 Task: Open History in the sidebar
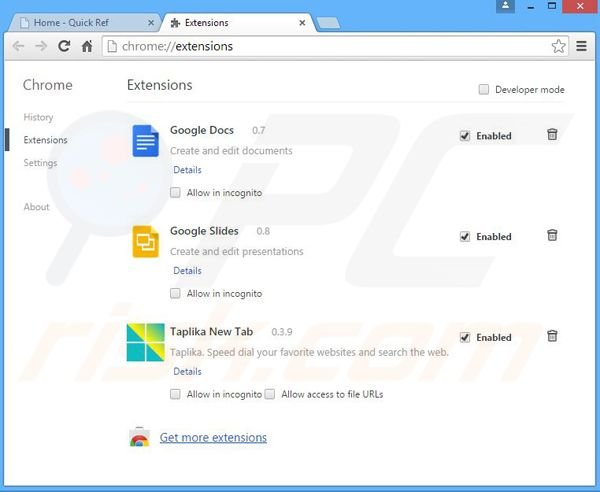coord(38,117)
